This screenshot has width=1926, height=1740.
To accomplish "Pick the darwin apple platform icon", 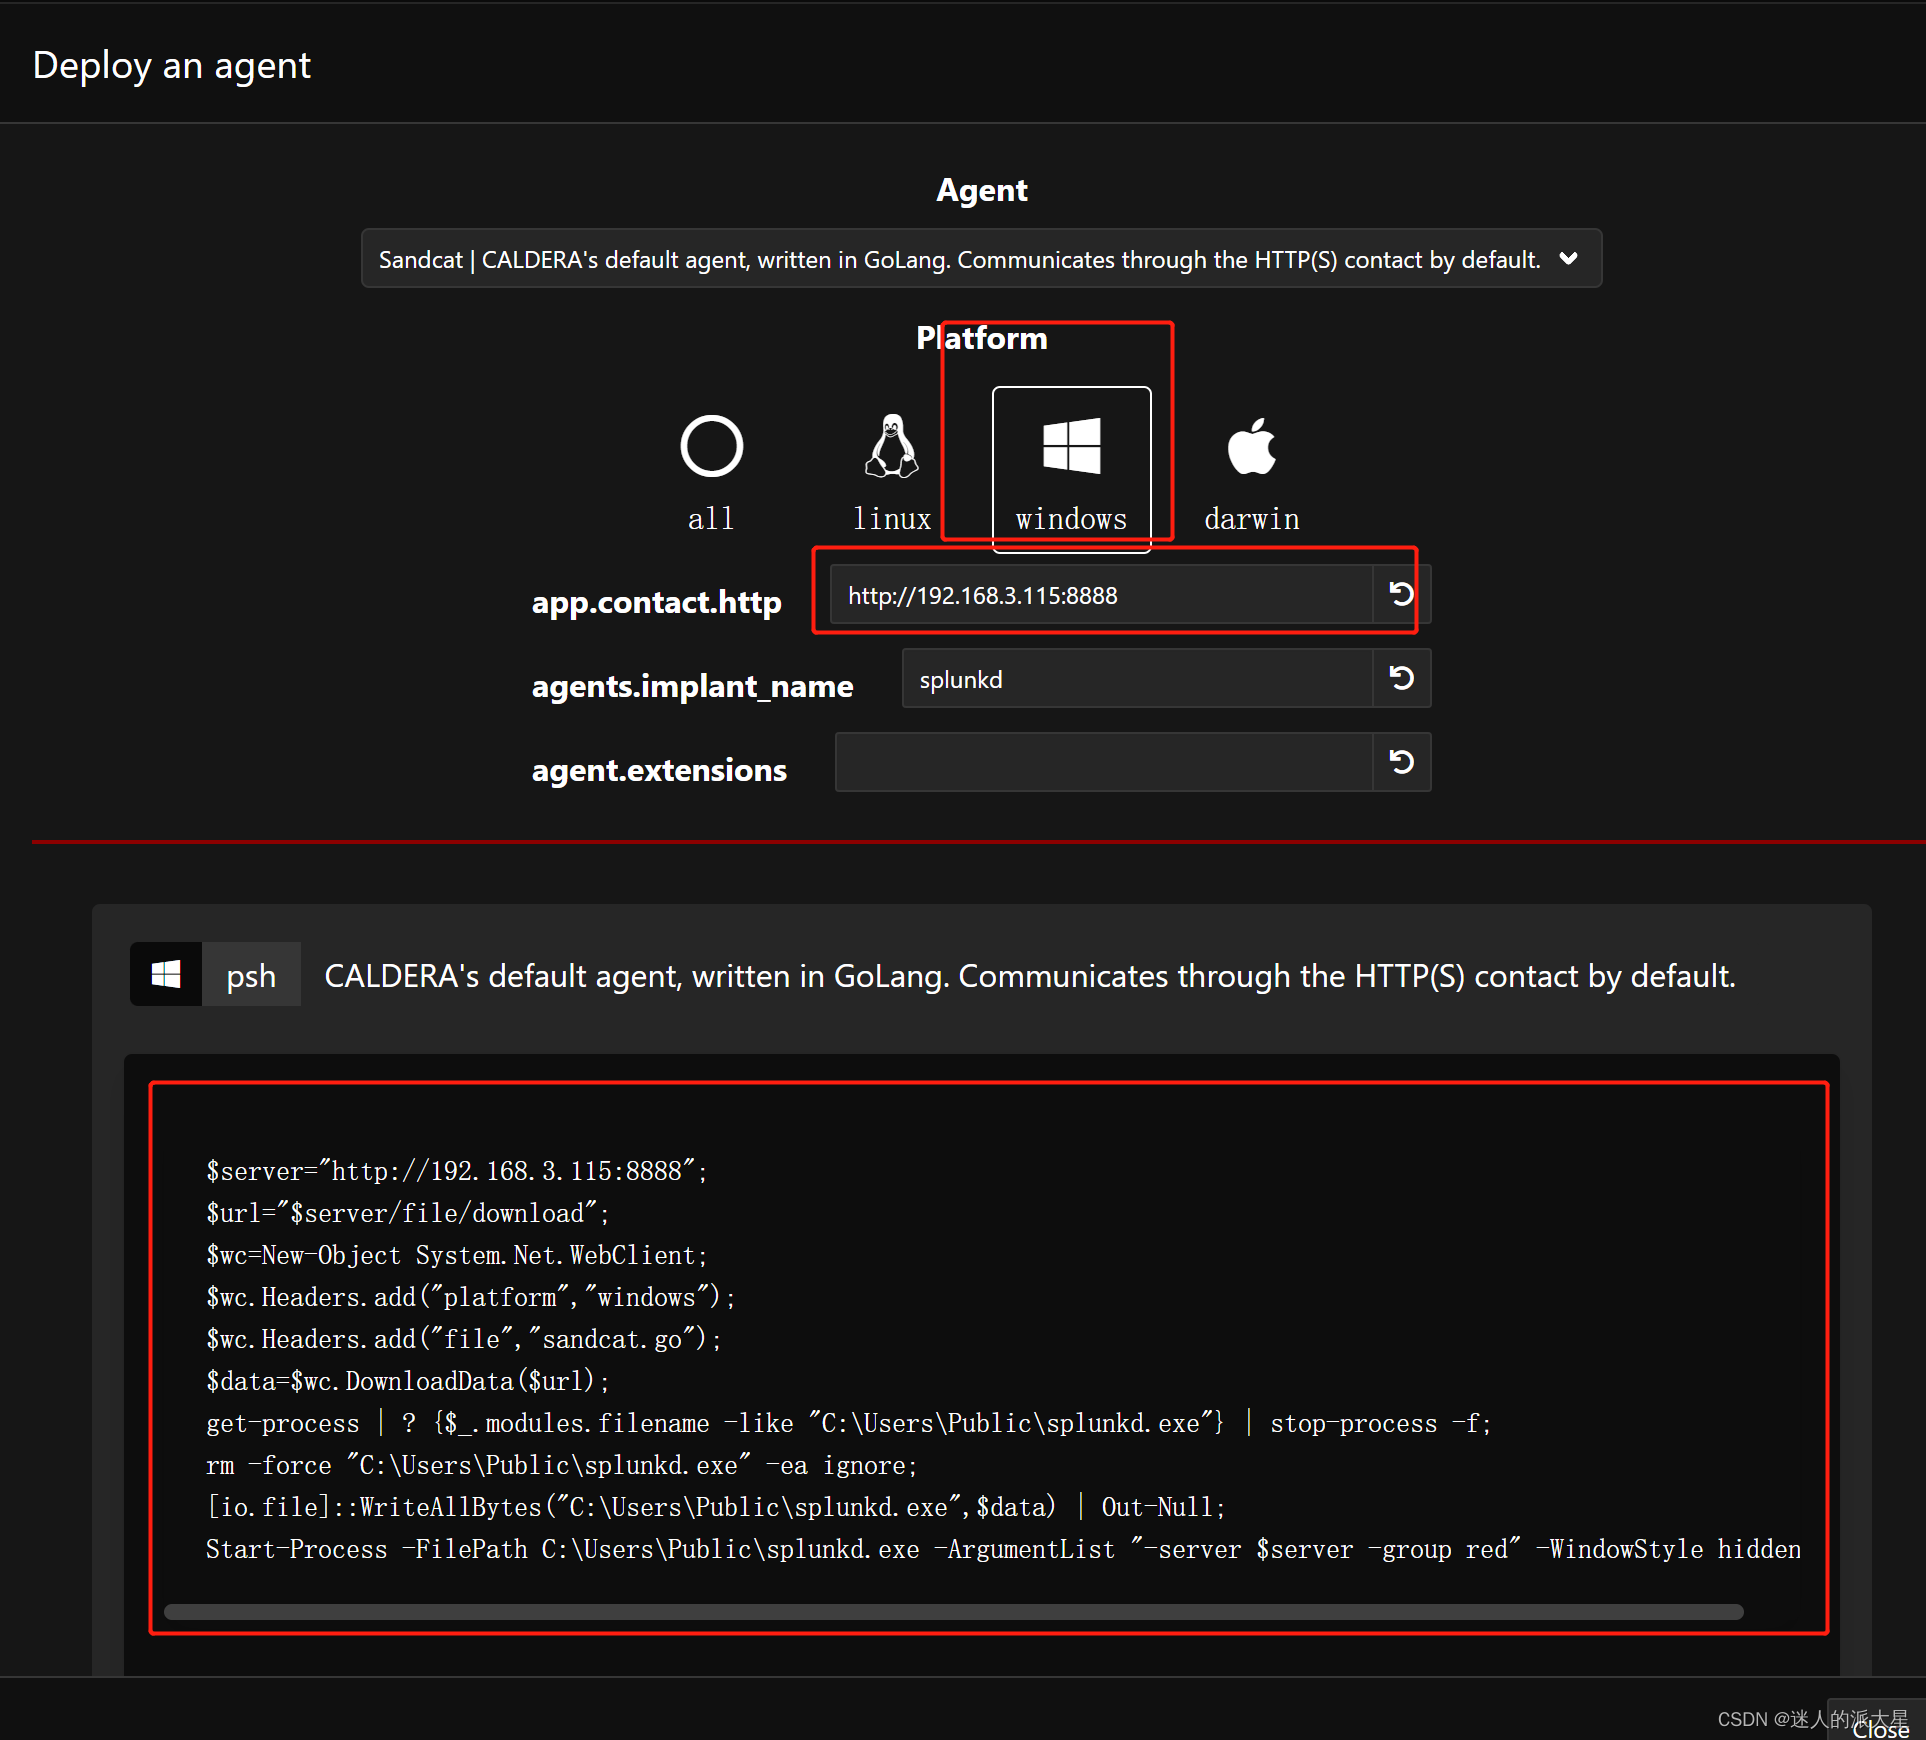I will pos(1251,446).
